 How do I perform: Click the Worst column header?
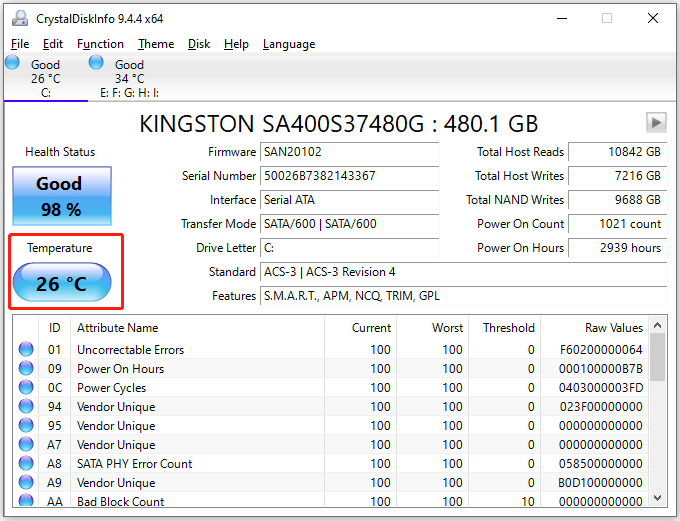[432, 328]
